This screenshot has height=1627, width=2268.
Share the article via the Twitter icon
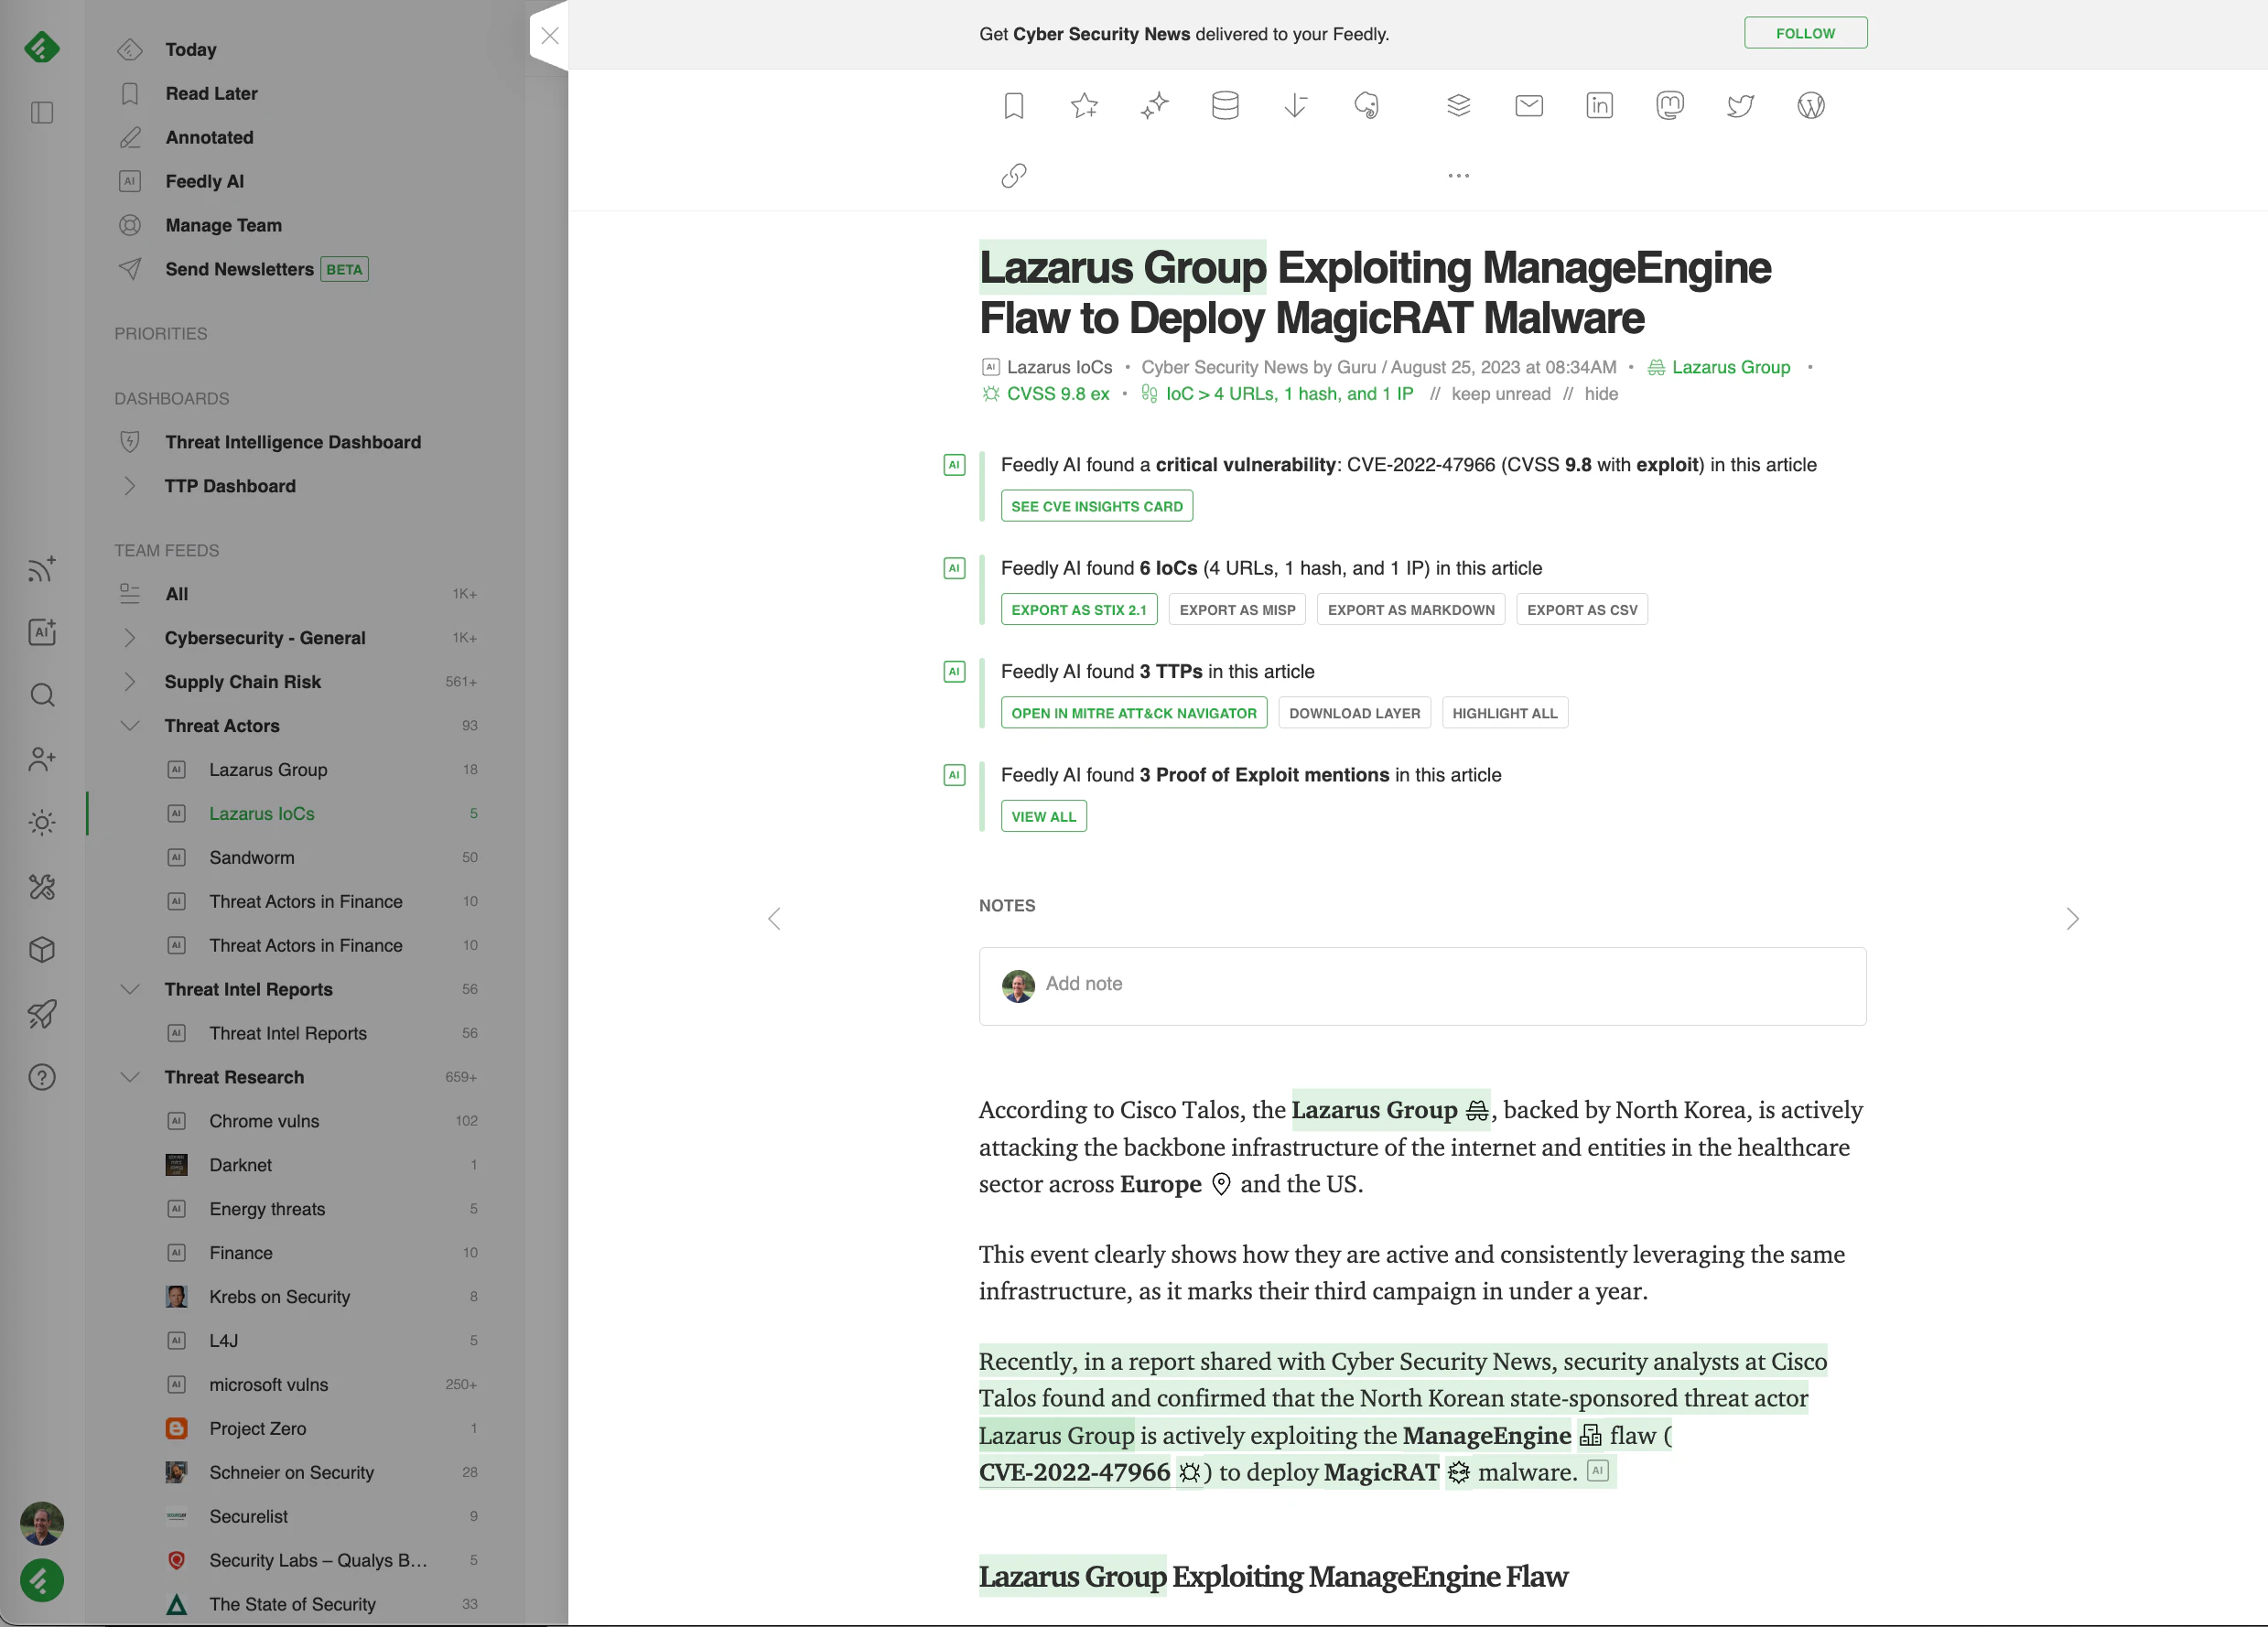click(x=1740, y=105)
